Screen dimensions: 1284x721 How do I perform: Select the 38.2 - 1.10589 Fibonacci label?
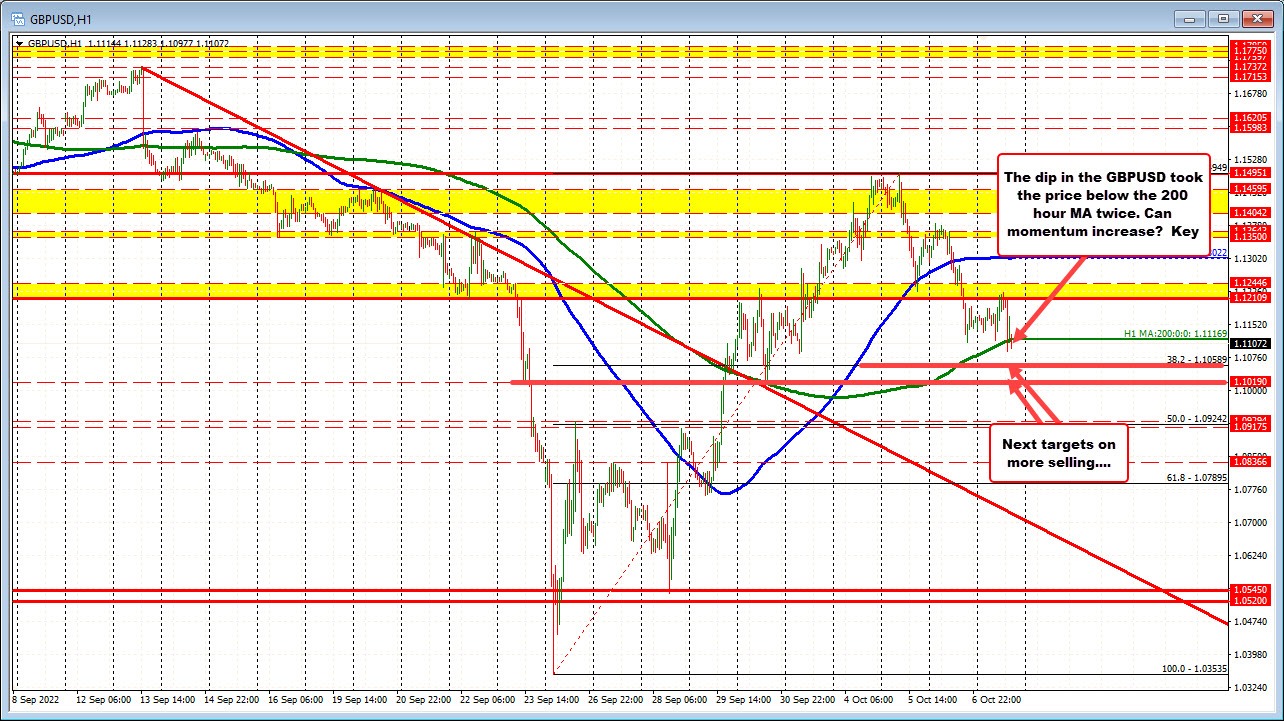click(x=1198, y=358)
